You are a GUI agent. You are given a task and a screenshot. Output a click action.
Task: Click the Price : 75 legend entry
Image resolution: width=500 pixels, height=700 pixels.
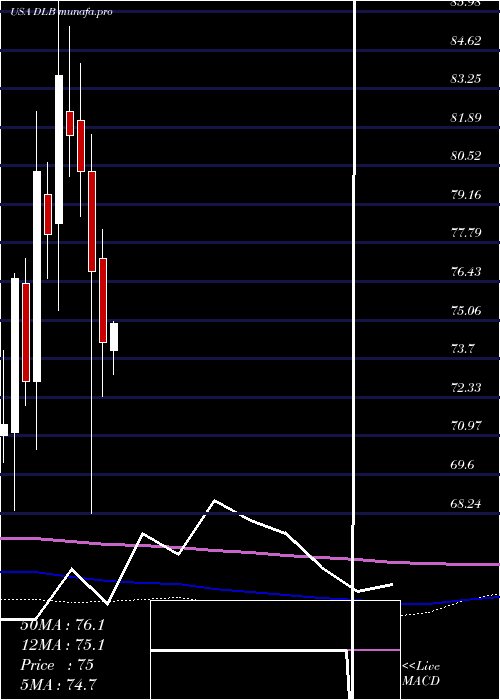tap(57, 665)
